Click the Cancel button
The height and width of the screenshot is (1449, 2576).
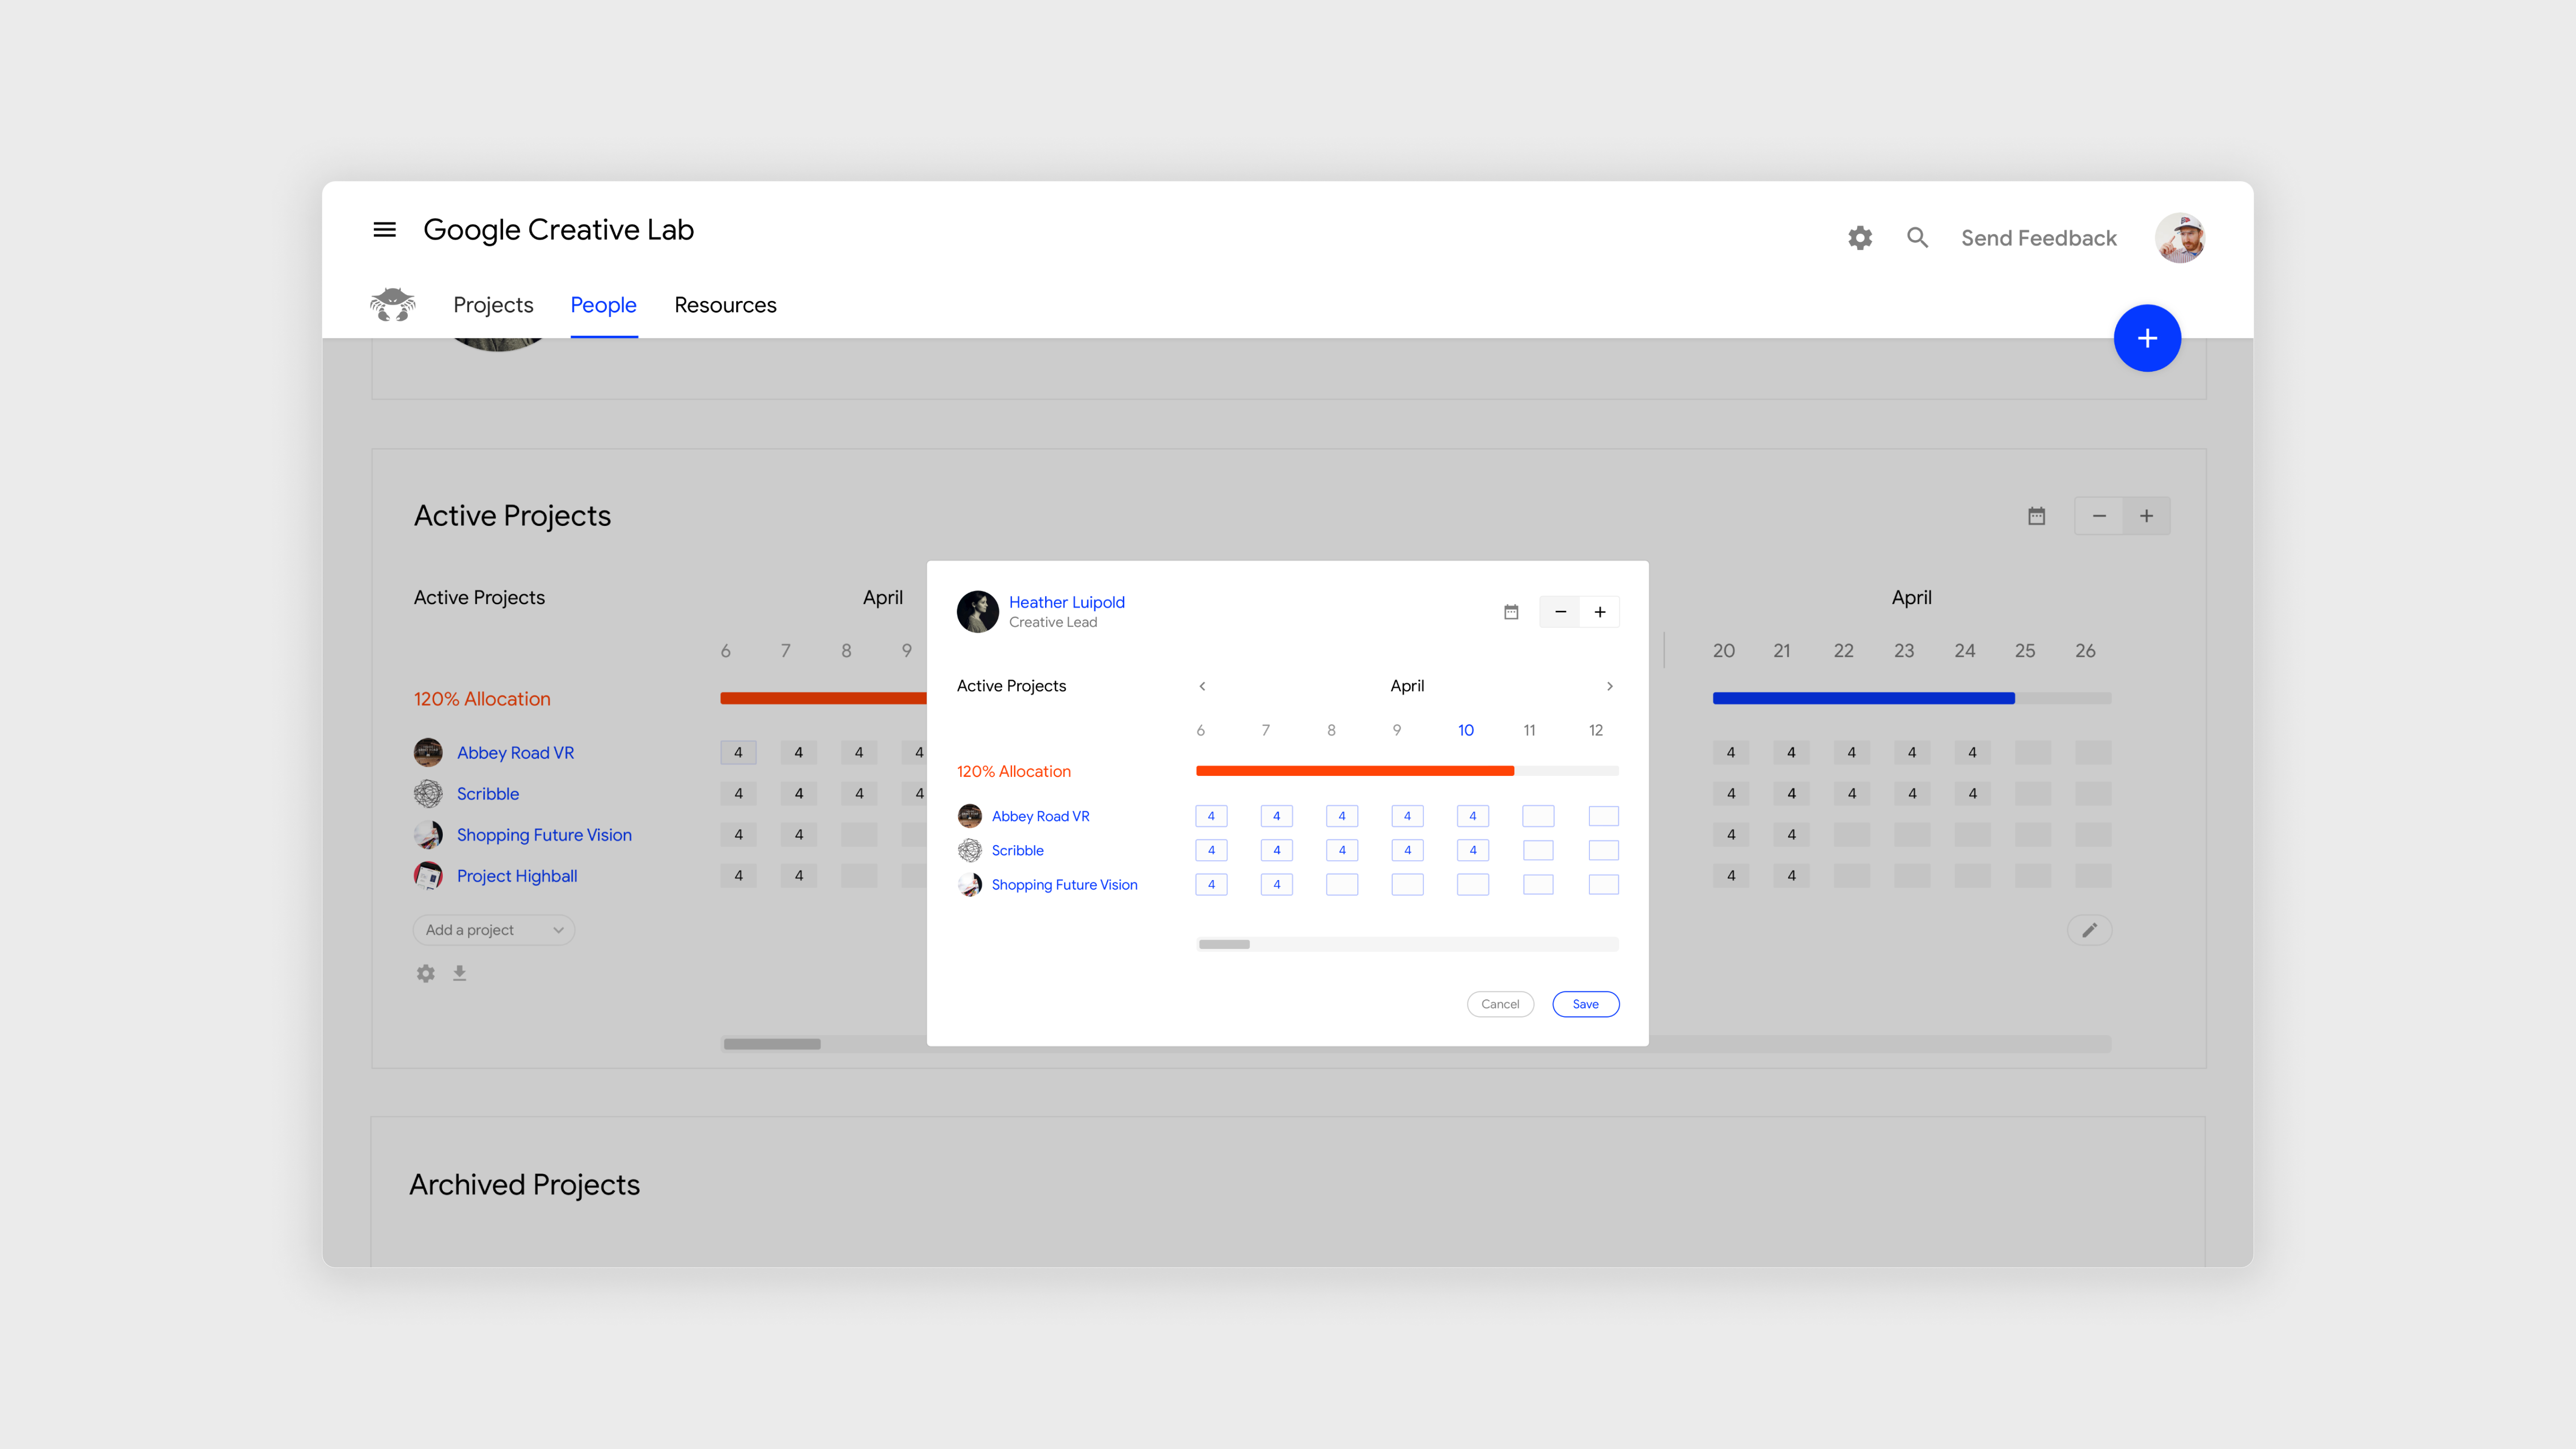pos(1499,1004)
